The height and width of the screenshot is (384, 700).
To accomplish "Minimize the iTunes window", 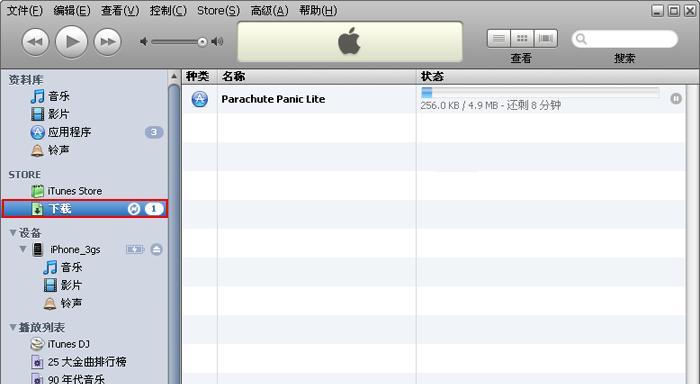I will point(657,10).
